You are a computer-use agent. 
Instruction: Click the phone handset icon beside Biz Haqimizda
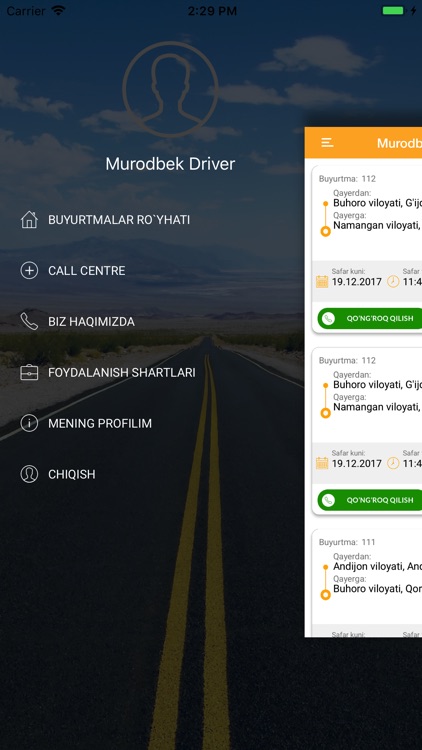pyautogui.click(x=29, y=321)
